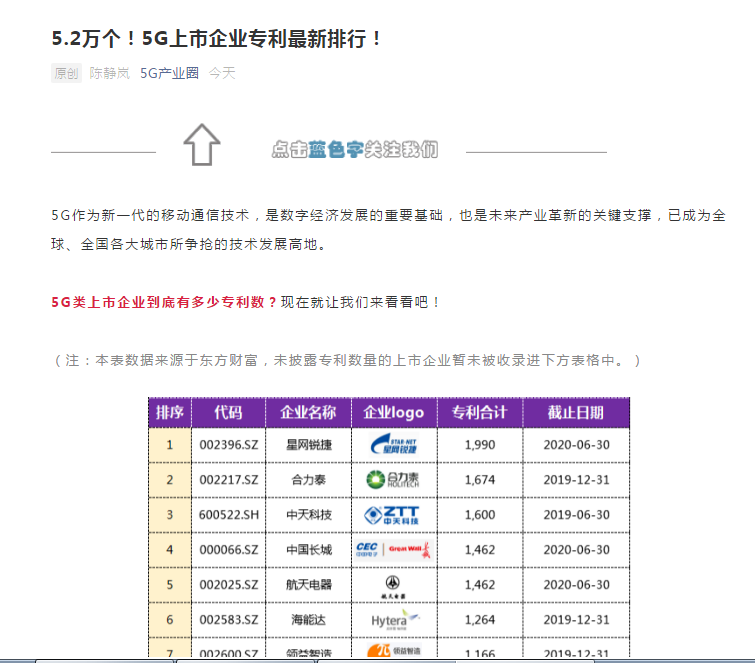Click the 截止日期 column header

coord(576,413)
